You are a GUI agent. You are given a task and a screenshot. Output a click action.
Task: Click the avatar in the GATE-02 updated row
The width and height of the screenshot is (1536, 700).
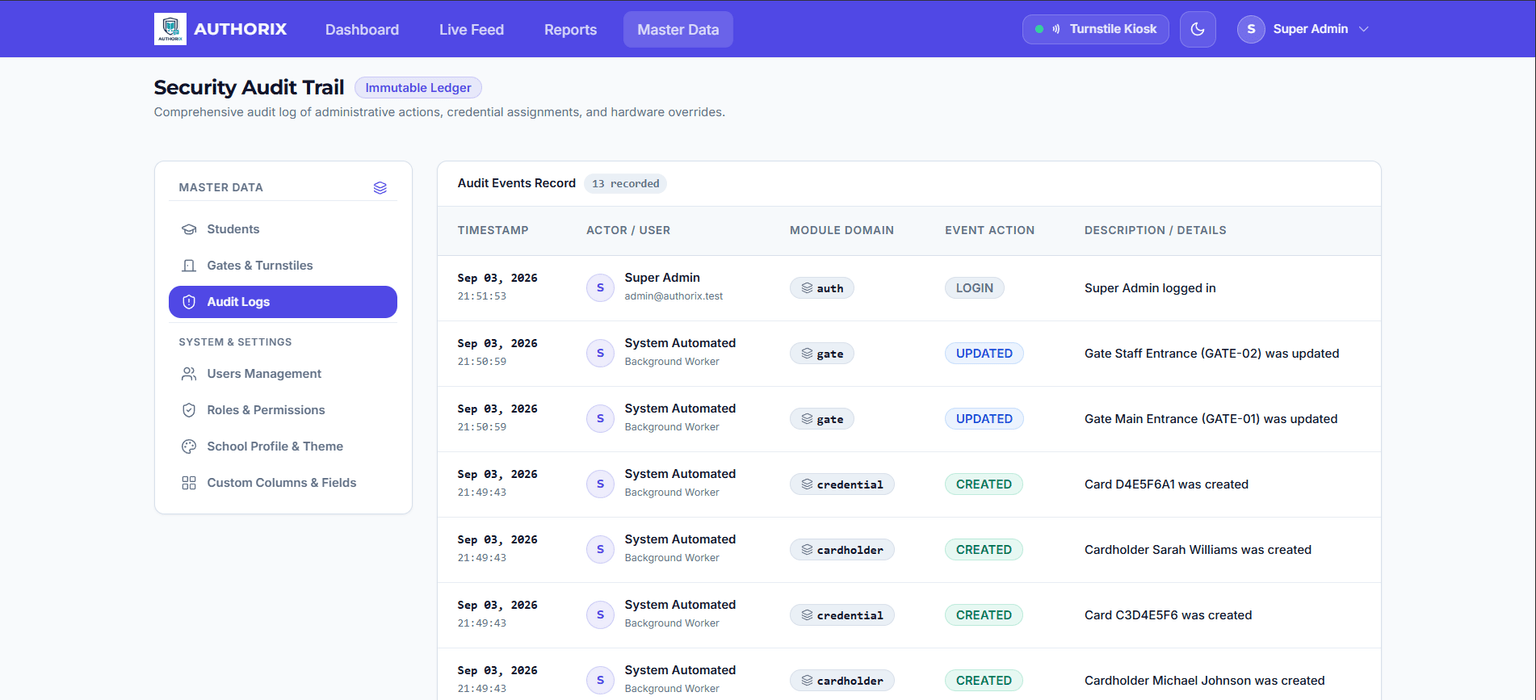pos(600,353)
